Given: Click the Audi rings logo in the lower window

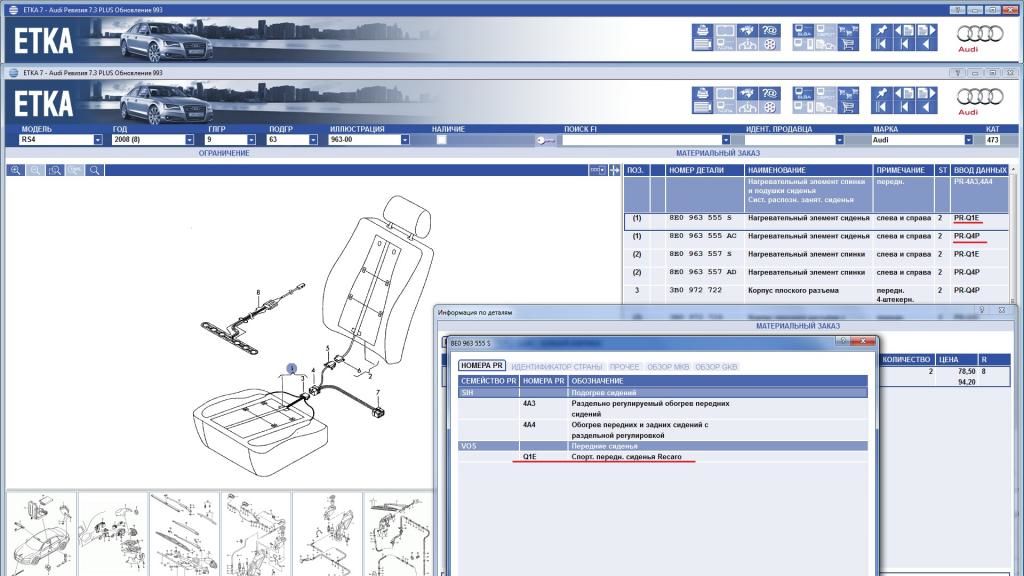Looking at the screenshot, I should pyautogui.click(x=980, y=97).
